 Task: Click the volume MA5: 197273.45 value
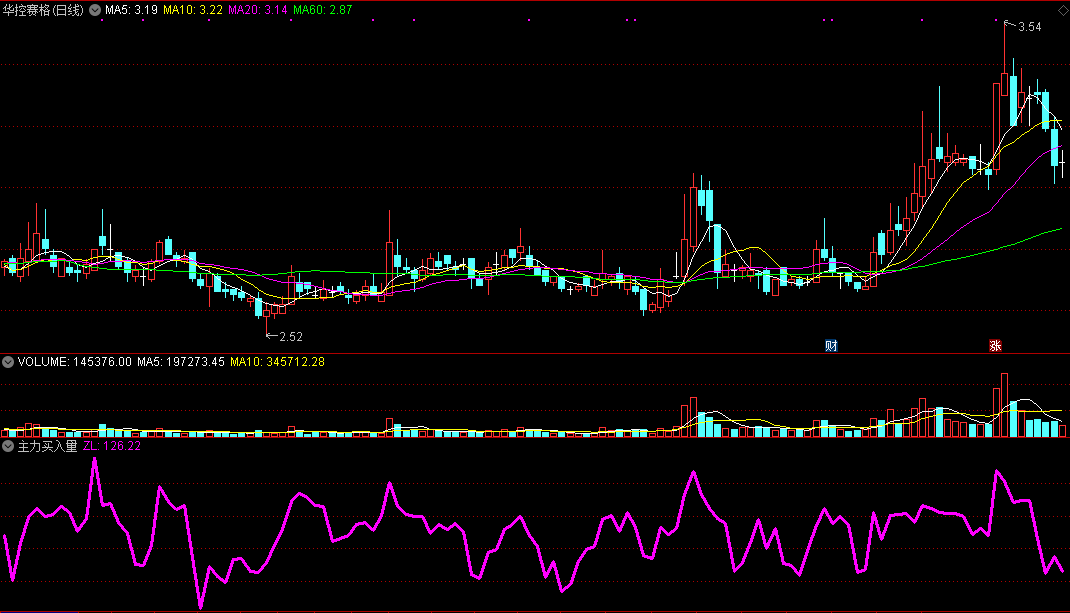point(181,362)
